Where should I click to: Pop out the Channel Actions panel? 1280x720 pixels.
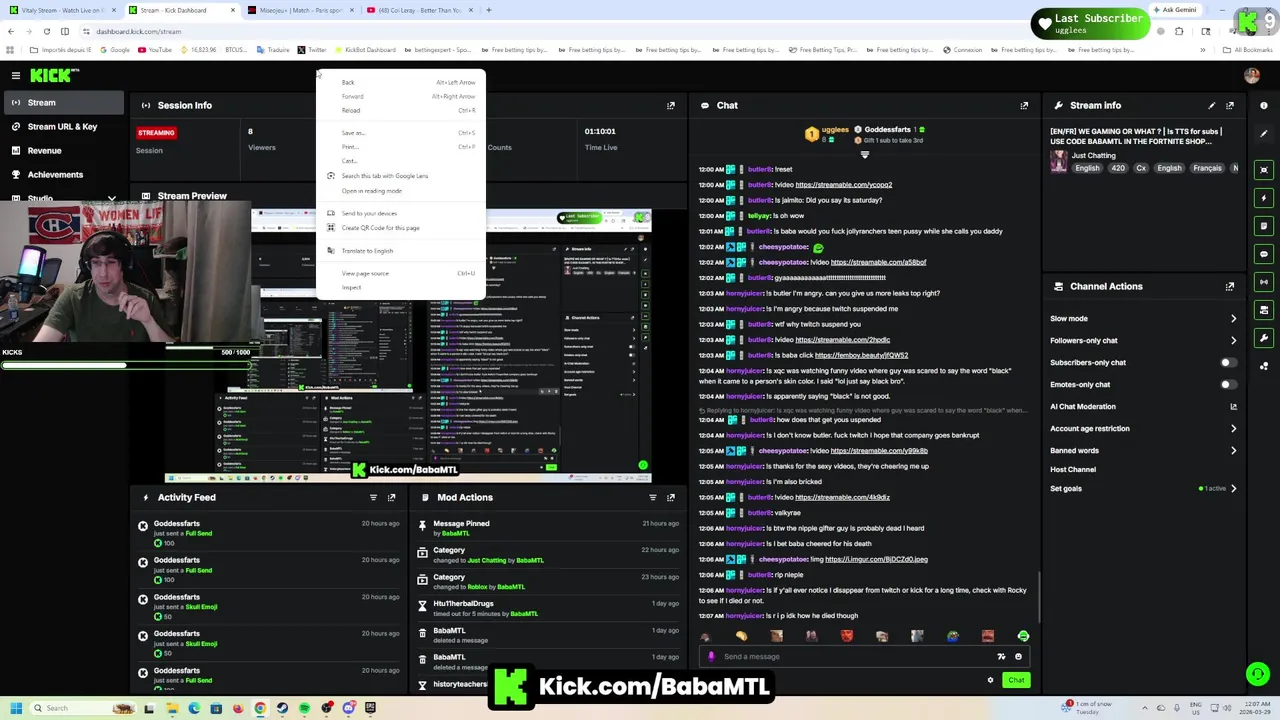(1230, 286)
